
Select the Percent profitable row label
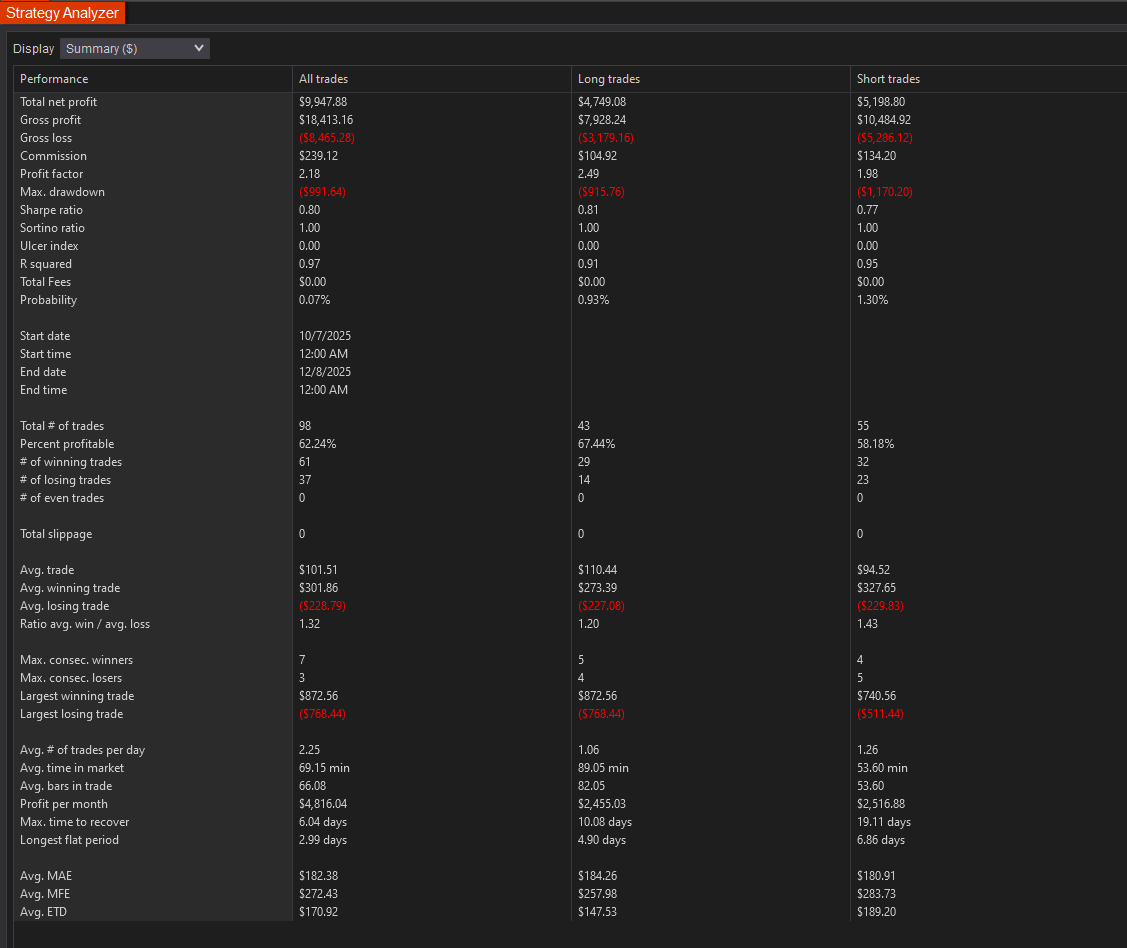pyautogui.click(x=67, y=444)
